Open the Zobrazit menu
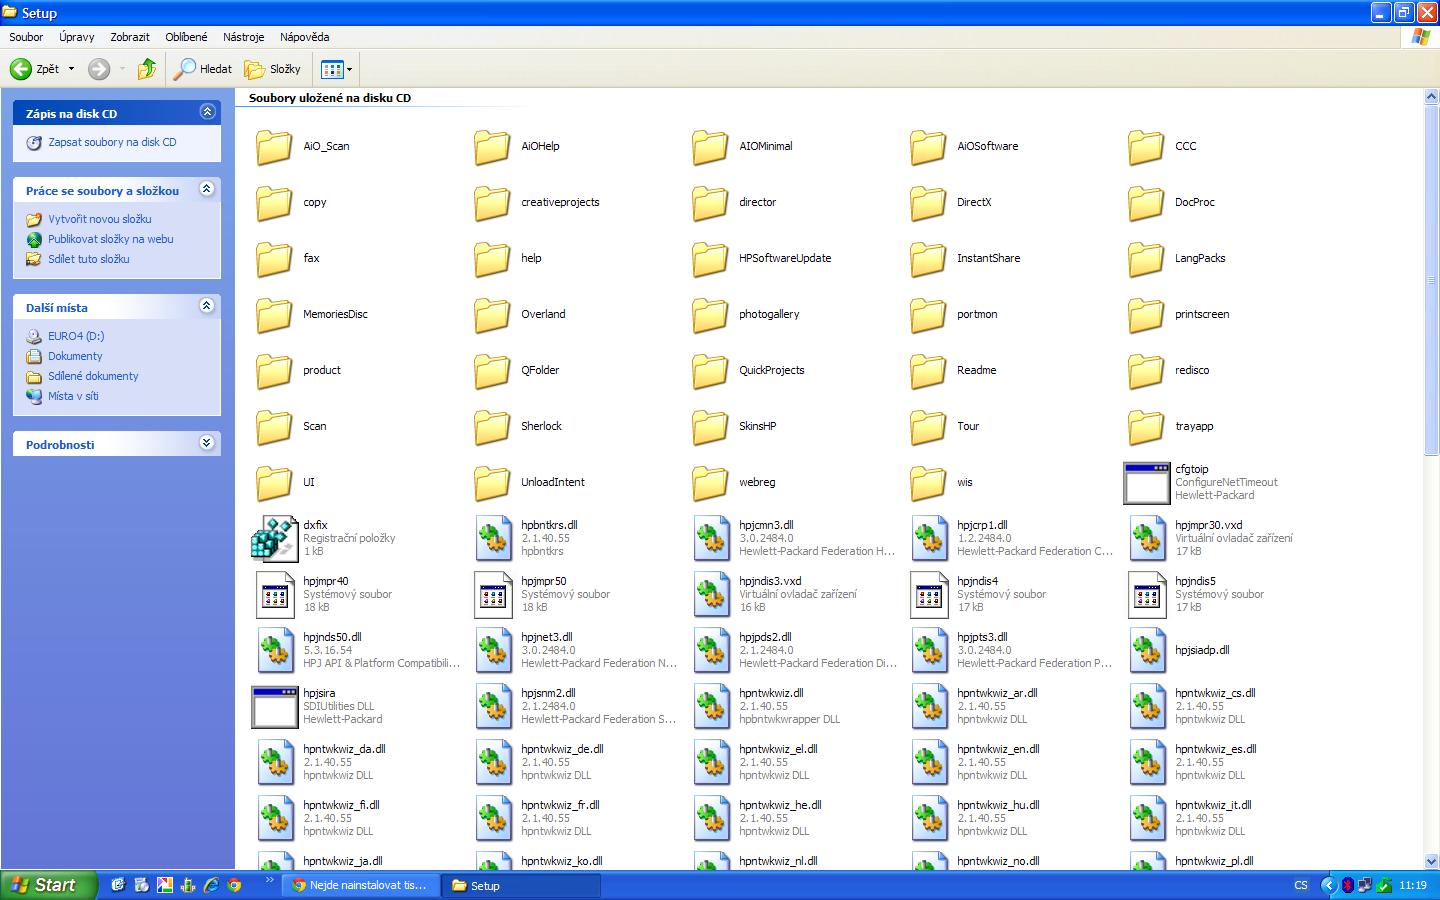 130,37
